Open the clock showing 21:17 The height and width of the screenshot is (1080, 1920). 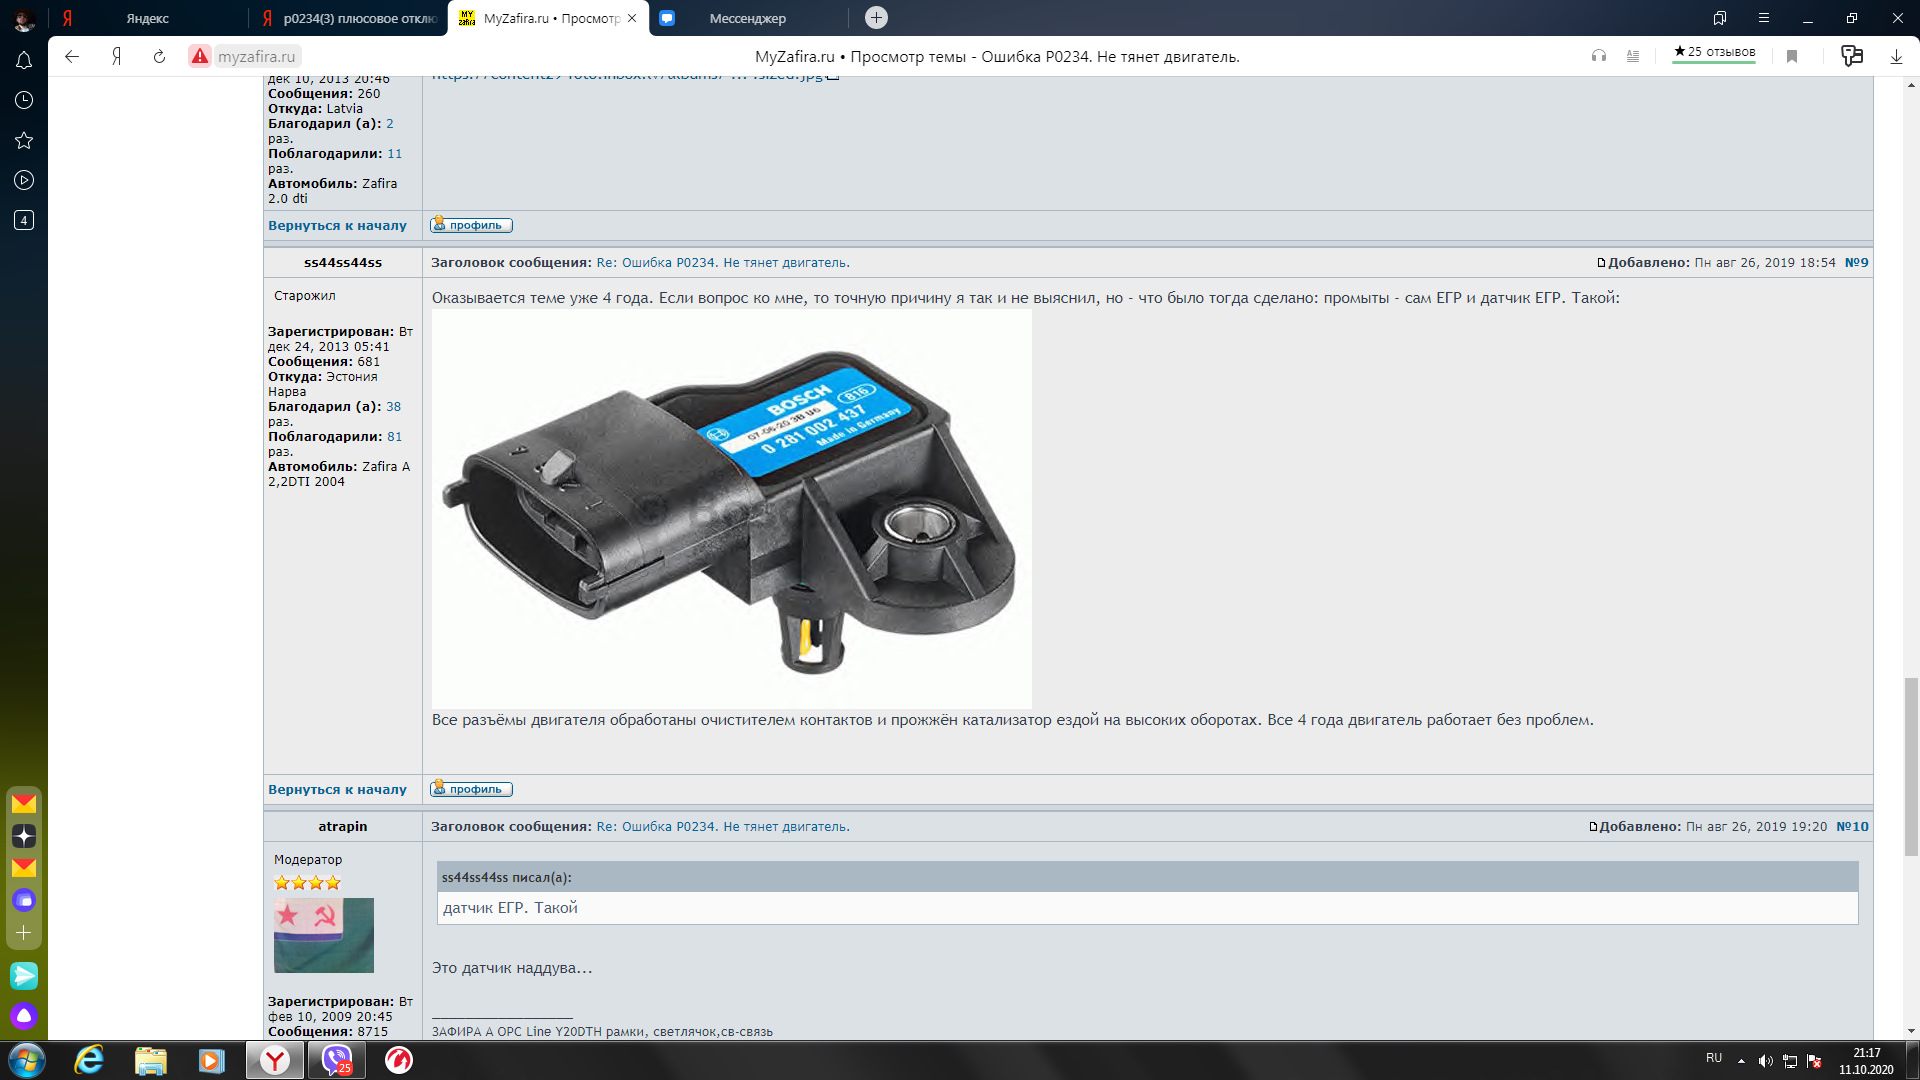tap(1866, 1061)
